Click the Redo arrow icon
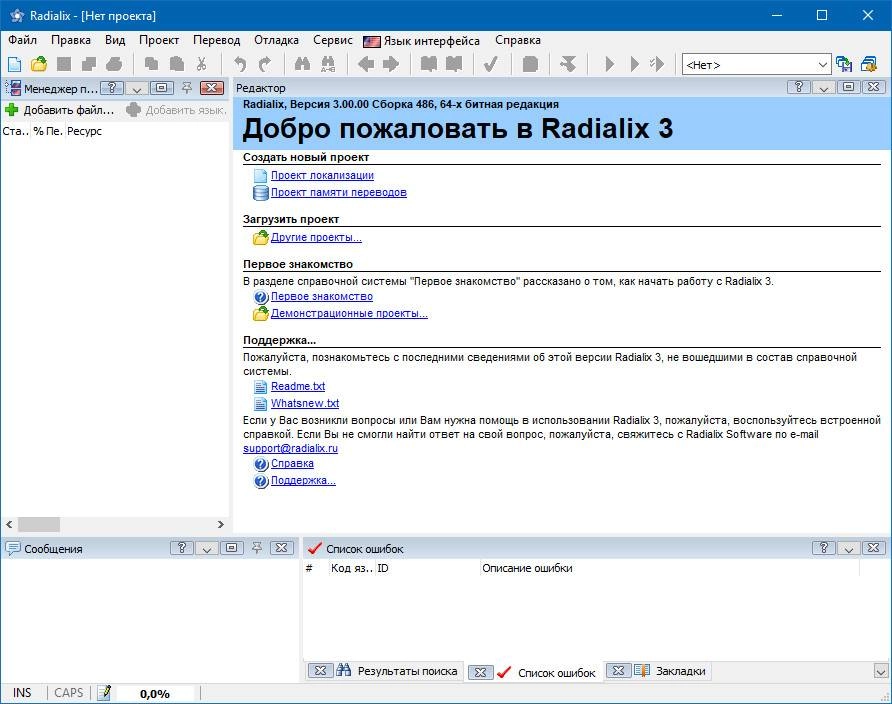892x704 pixels. pos(265,64)
